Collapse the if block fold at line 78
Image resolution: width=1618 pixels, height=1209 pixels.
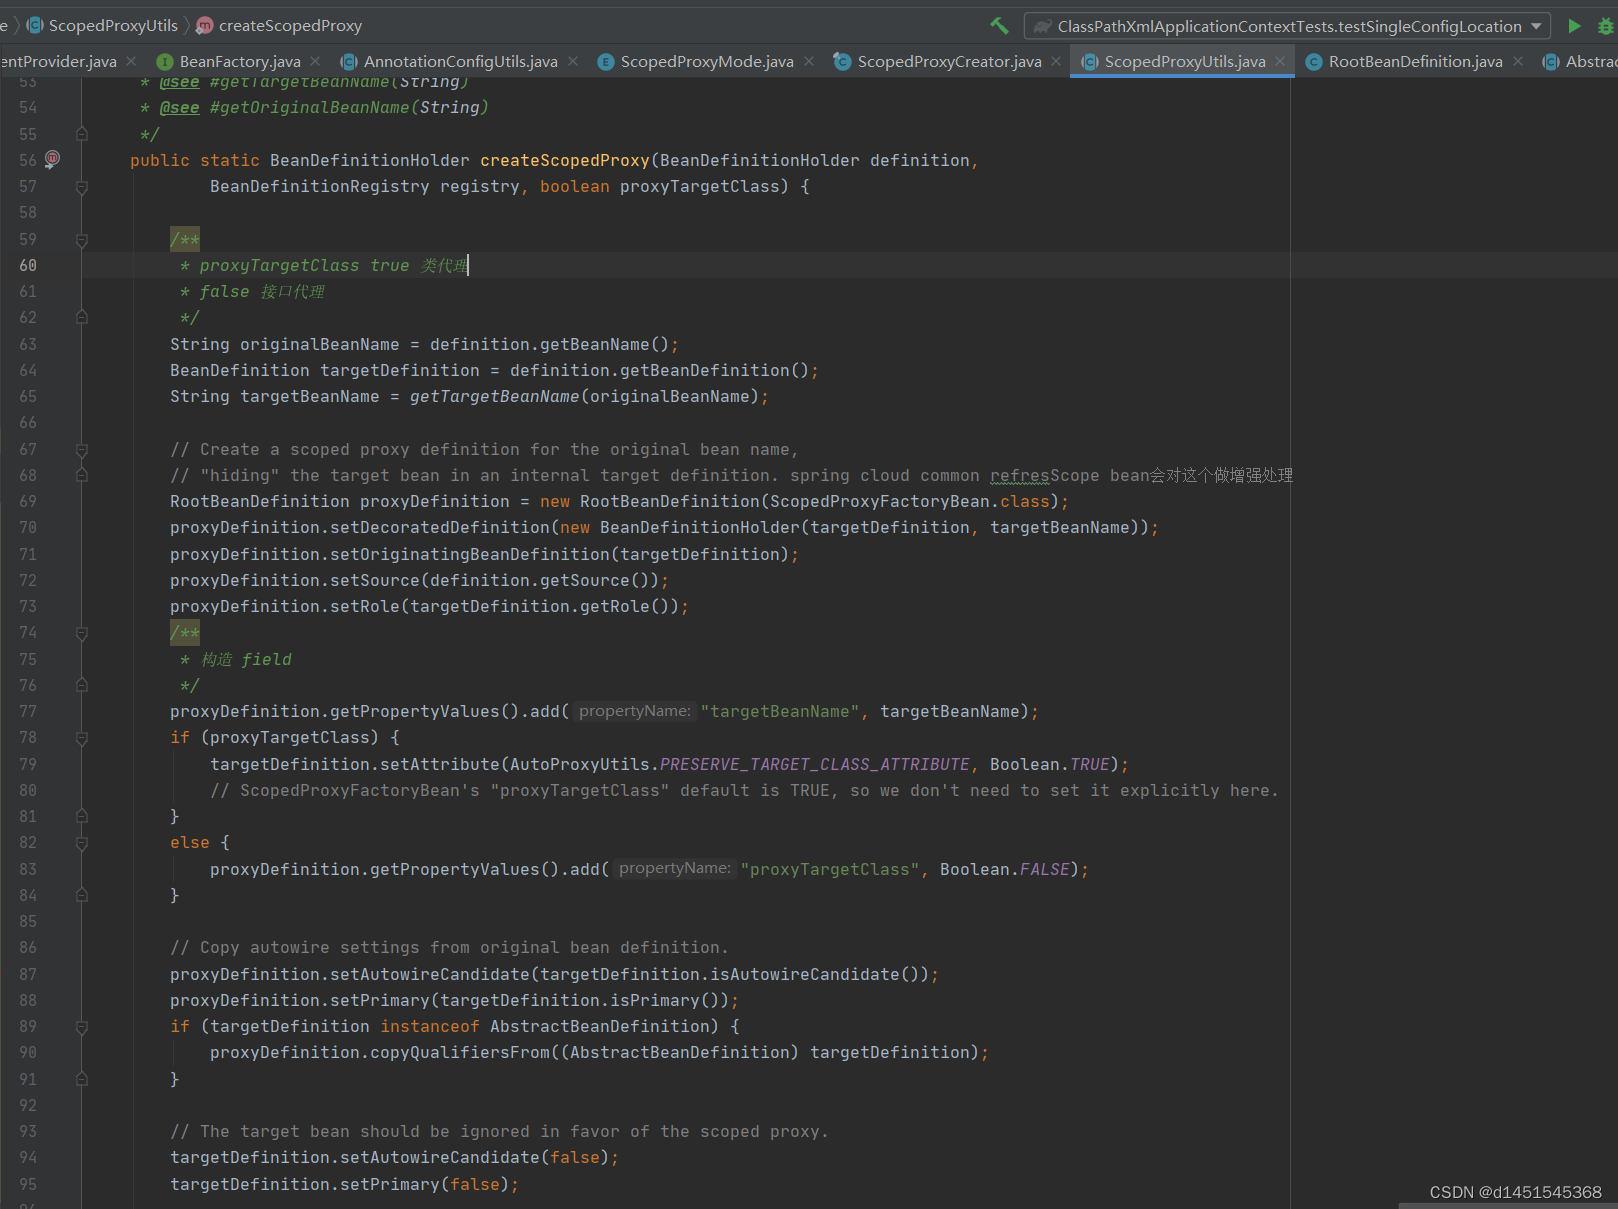82,738
